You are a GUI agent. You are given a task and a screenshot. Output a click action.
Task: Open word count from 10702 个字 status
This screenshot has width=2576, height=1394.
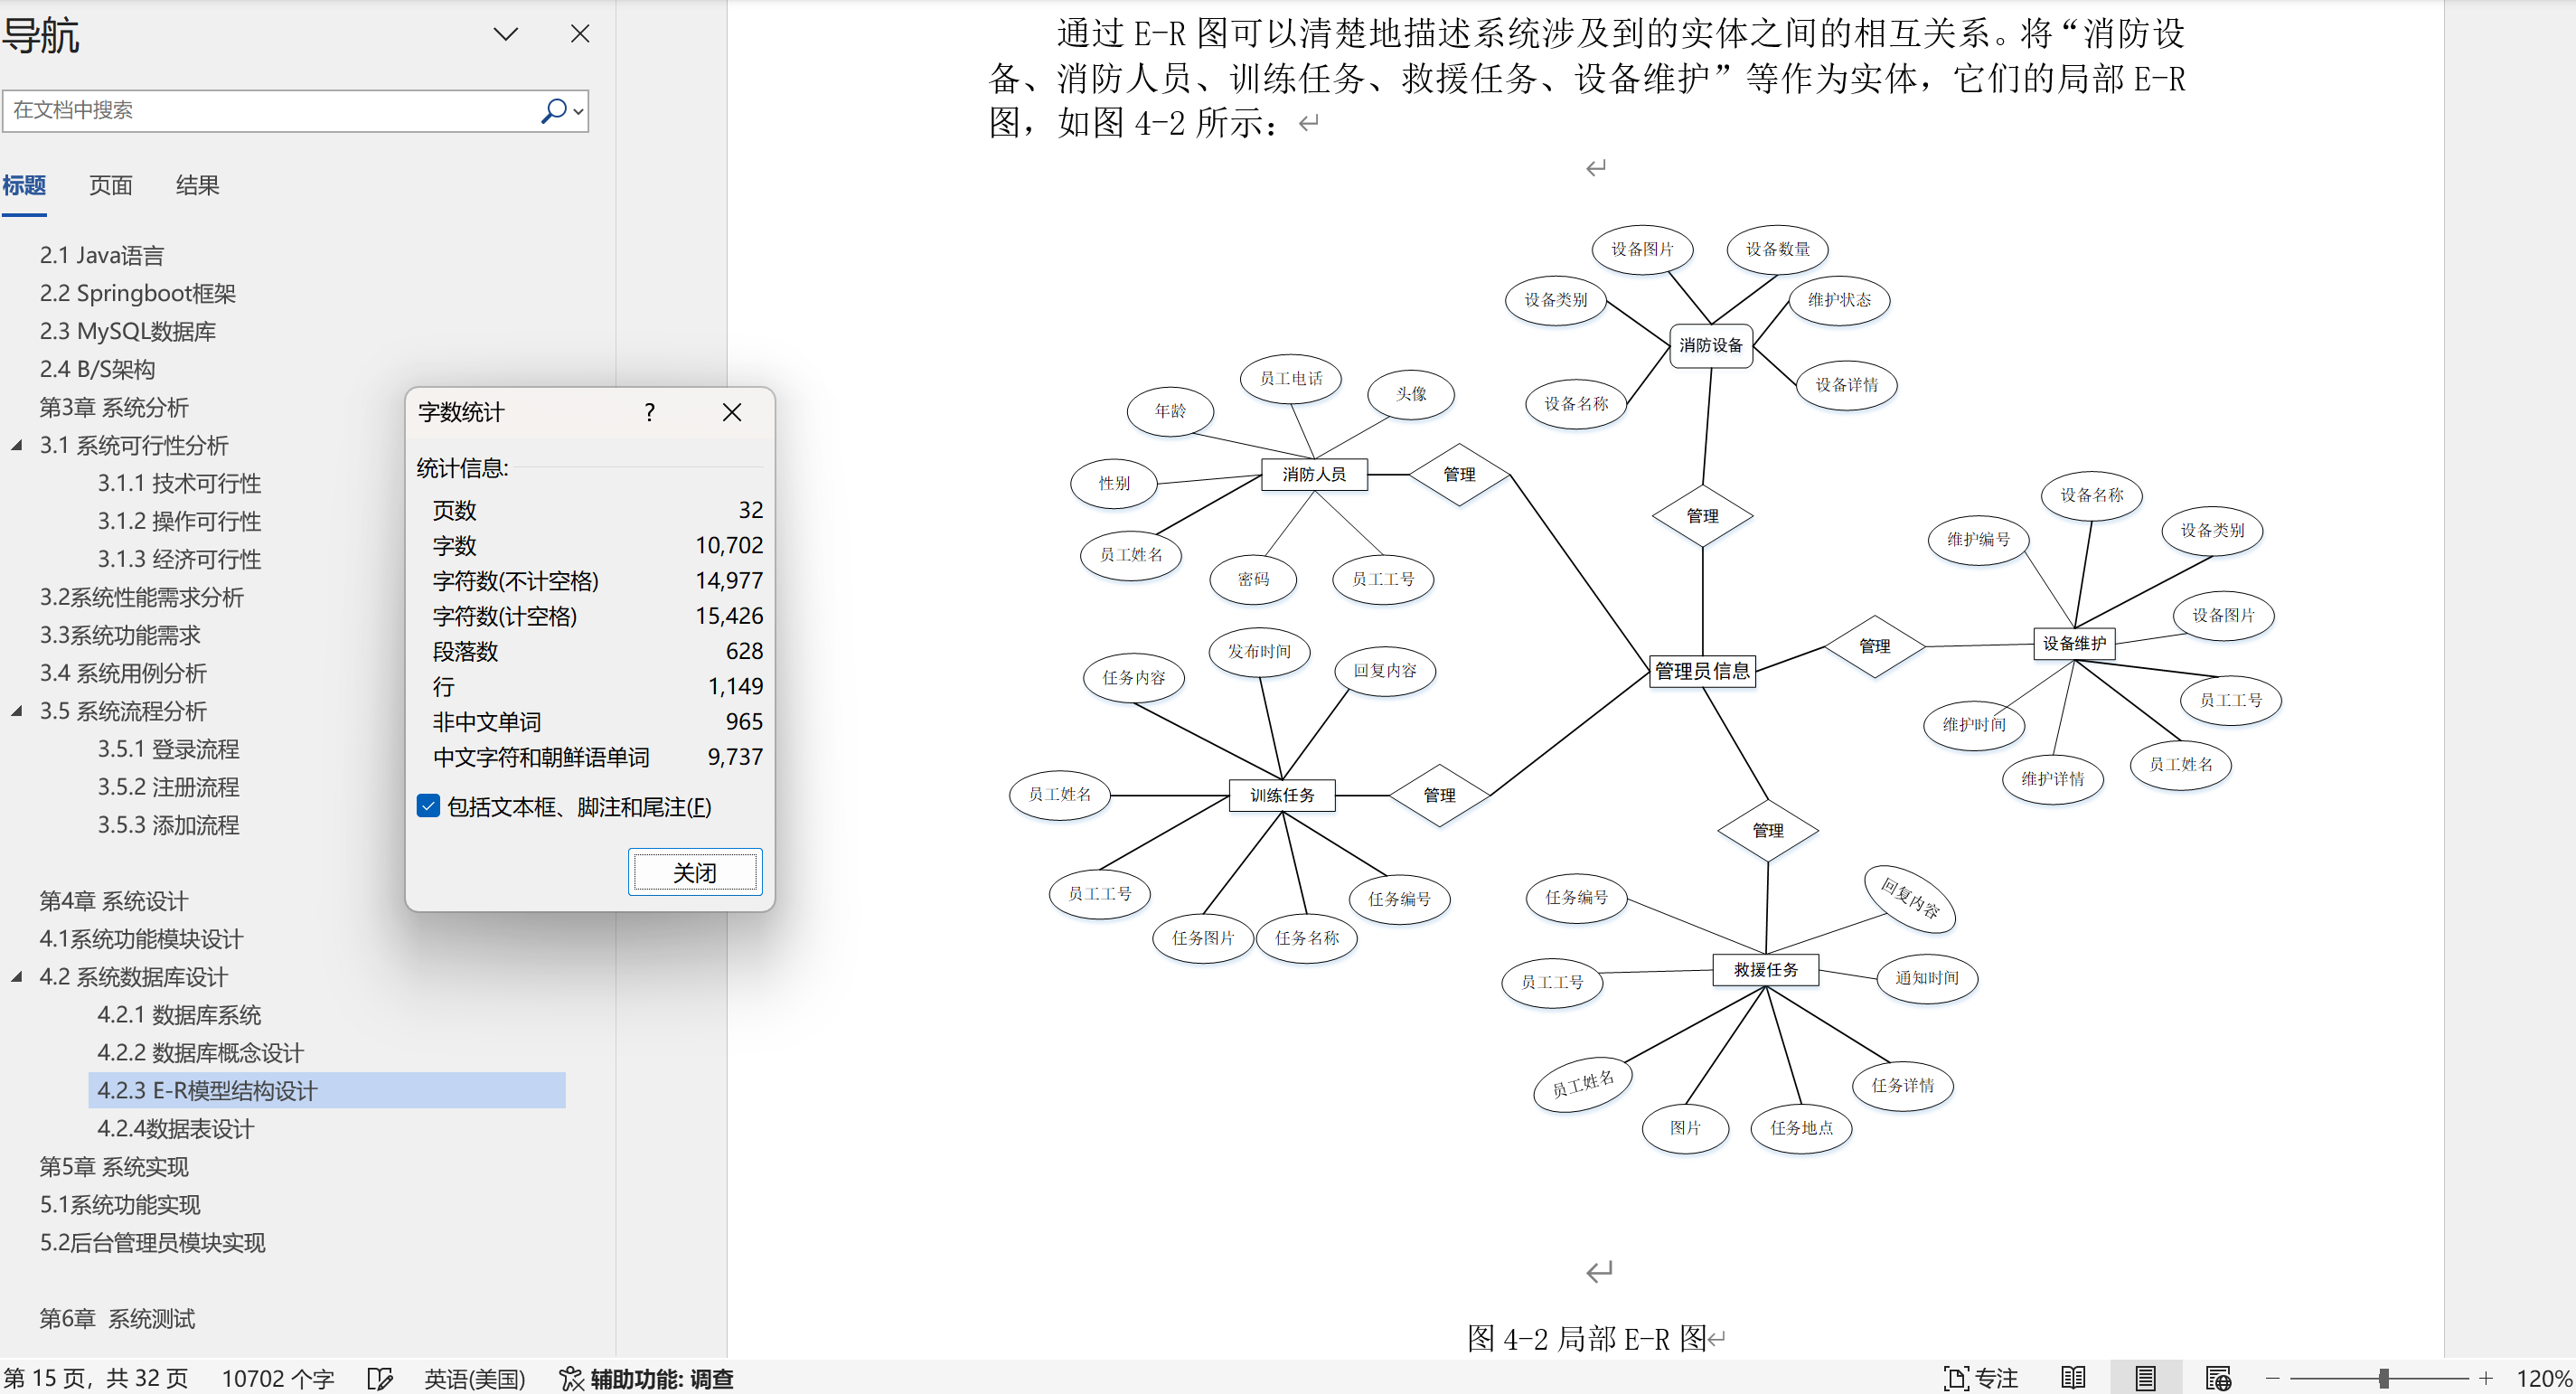click(278, 1378)
